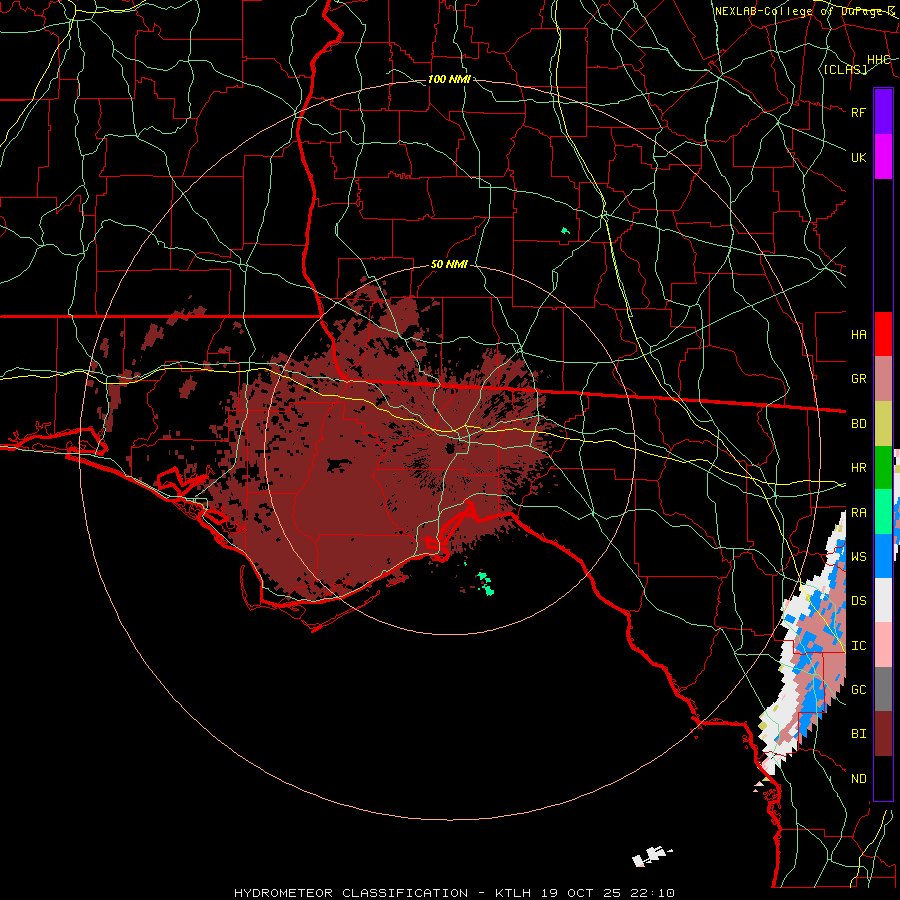Select the brown BI legend swatch

[x=883, y=734]
